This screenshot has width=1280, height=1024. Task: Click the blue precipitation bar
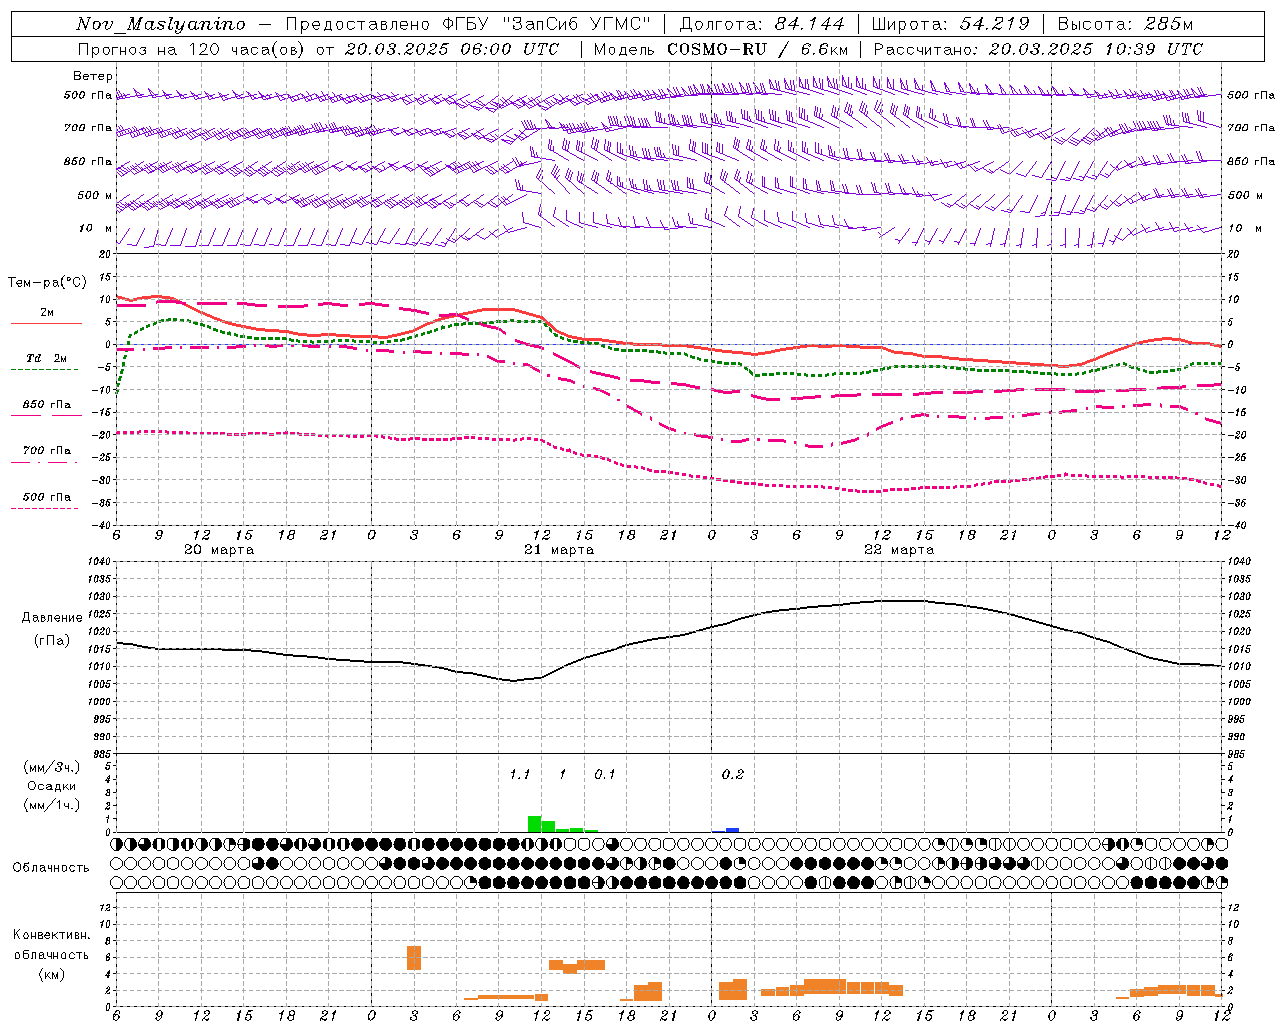733,830
